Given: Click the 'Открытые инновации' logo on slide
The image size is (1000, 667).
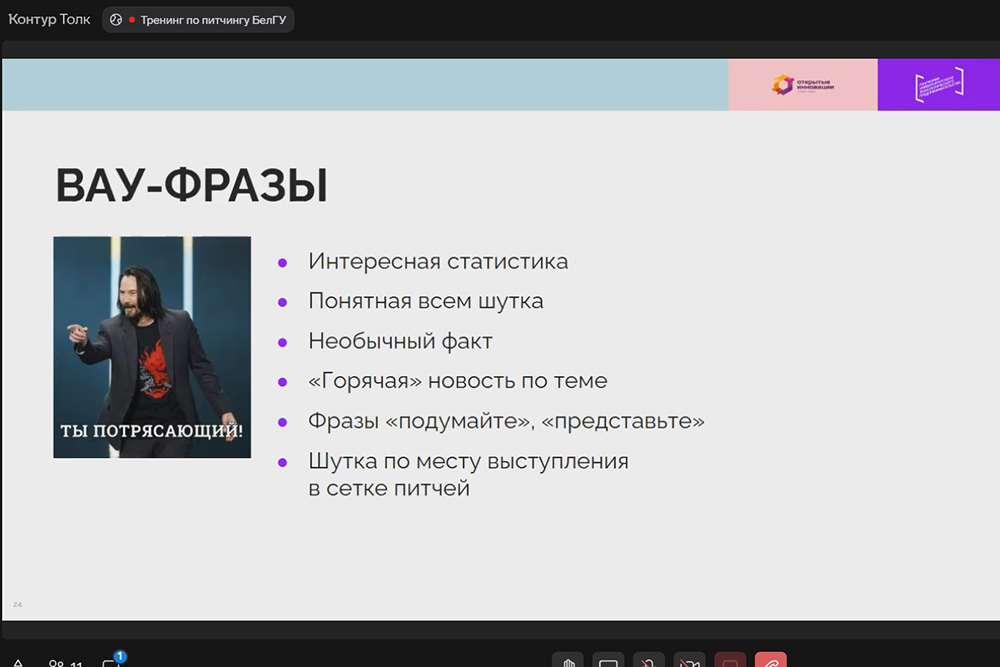Looking at the screenshot, I should (x=803, y=85).
